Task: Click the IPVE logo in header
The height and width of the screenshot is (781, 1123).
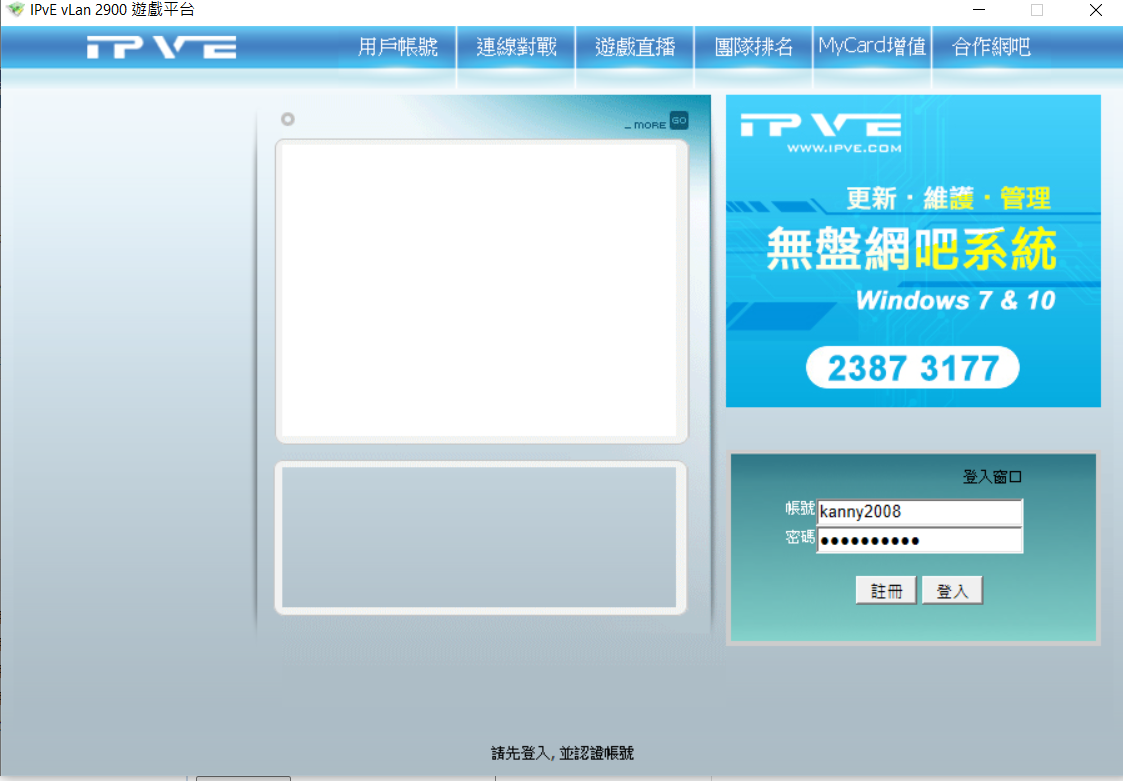Action: tap(162, 47)
